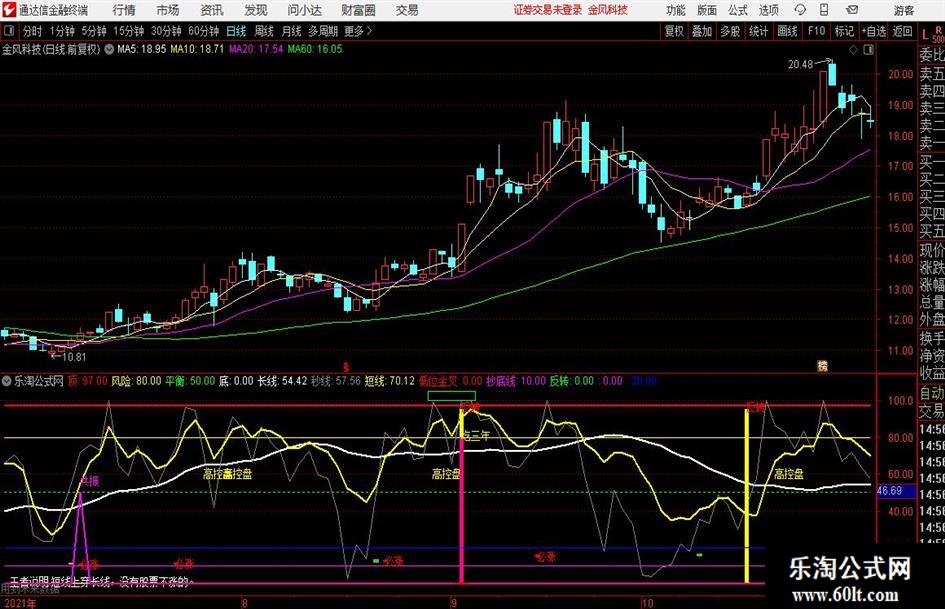This screenshot has width=945, height=609.
Task: Open F10 company info
Action: coord(816,31)
